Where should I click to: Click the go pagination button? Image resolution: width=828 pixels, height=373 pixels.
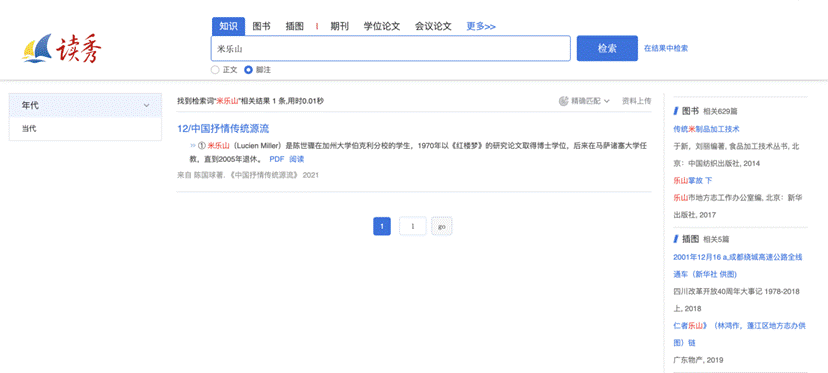(441, 226)
